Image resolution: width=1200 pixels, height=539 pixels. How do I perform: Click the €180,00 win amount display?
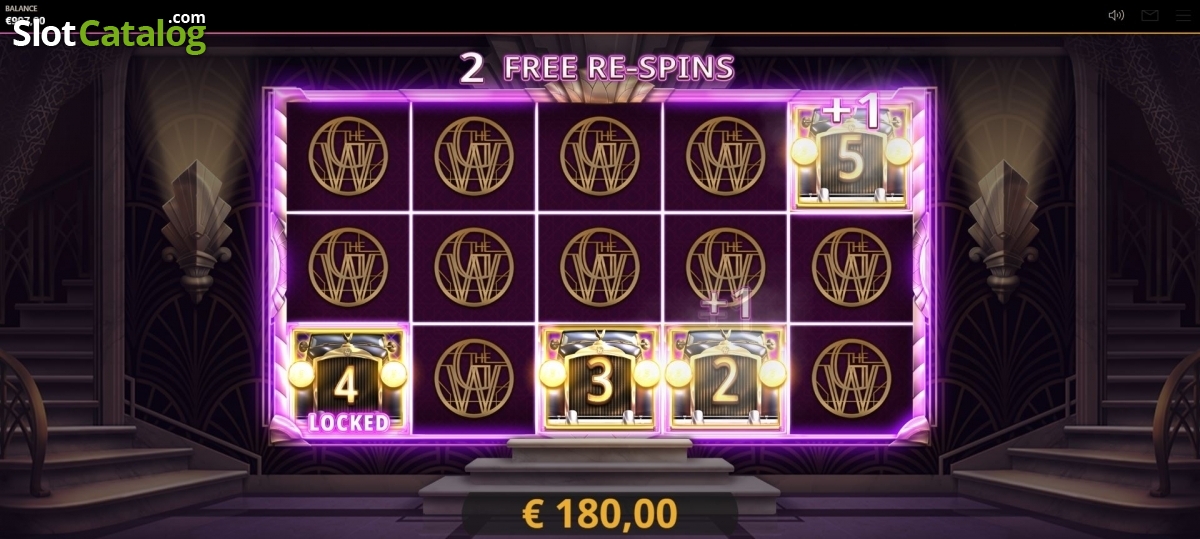click(600, 513)
